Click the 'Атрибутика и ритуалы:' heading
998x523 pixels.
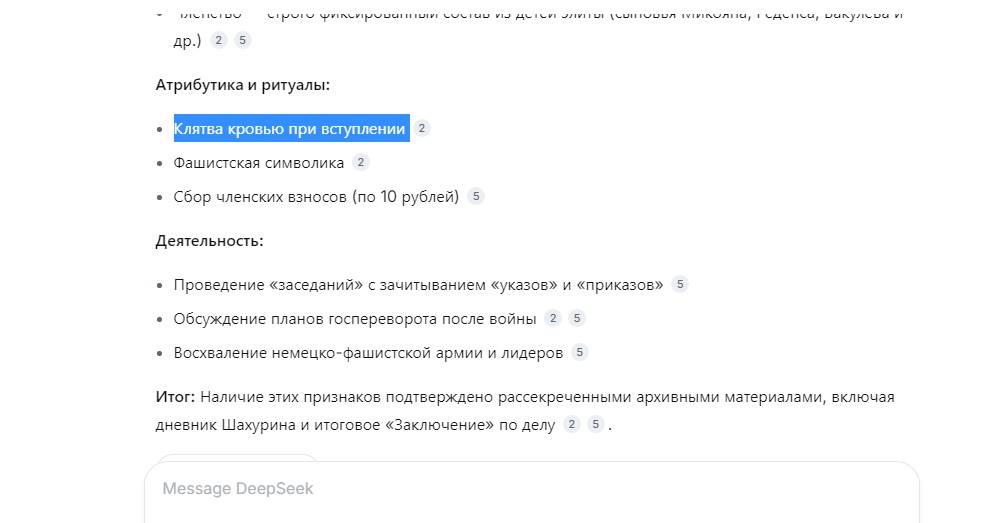pyautogui.click(x=242, y=85)
